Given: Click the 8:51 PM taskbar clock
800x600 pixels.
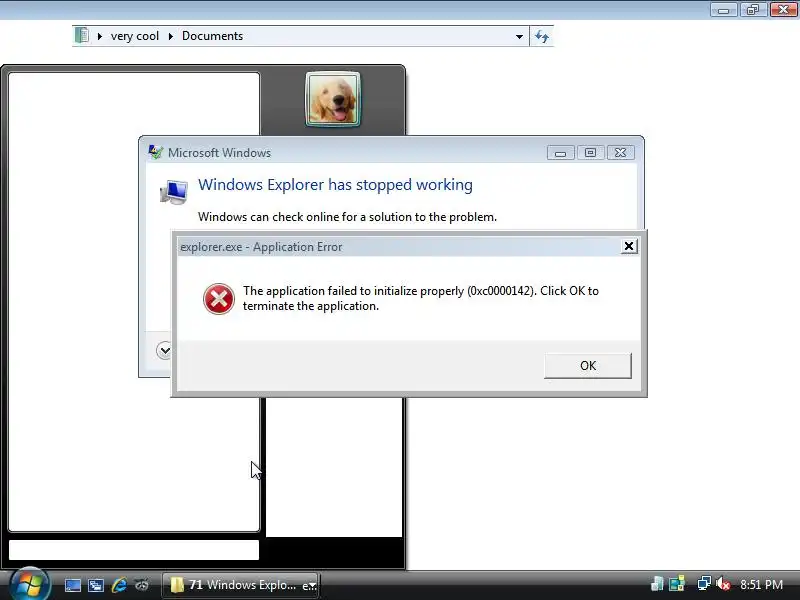Looking at the screenshot, I should pos(761,585).
